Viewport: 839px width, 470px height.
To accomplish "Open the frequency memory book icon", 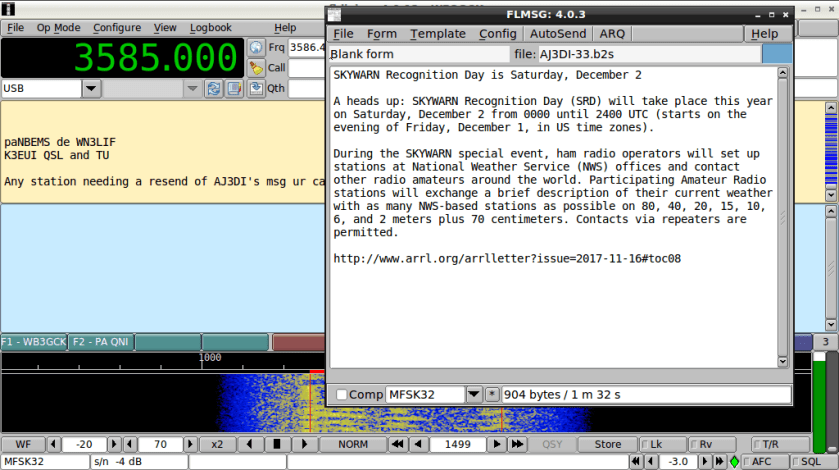I will (x=234, y=88).
